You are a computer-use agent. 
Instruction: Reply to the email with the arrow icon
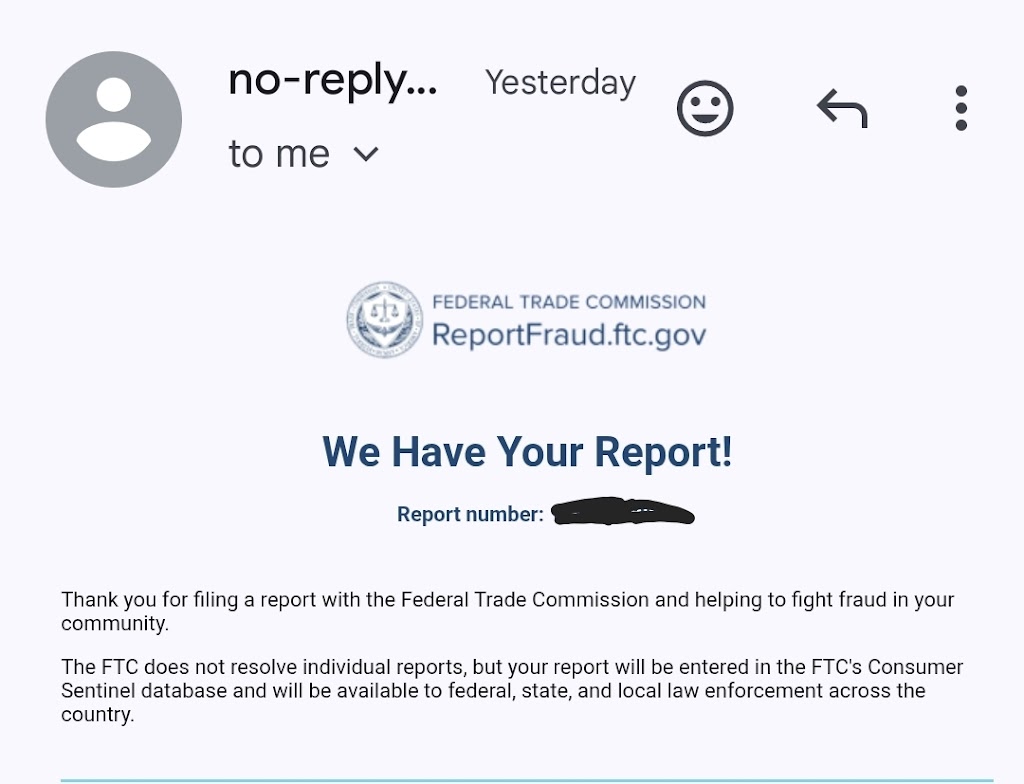(x=842, y=108)
